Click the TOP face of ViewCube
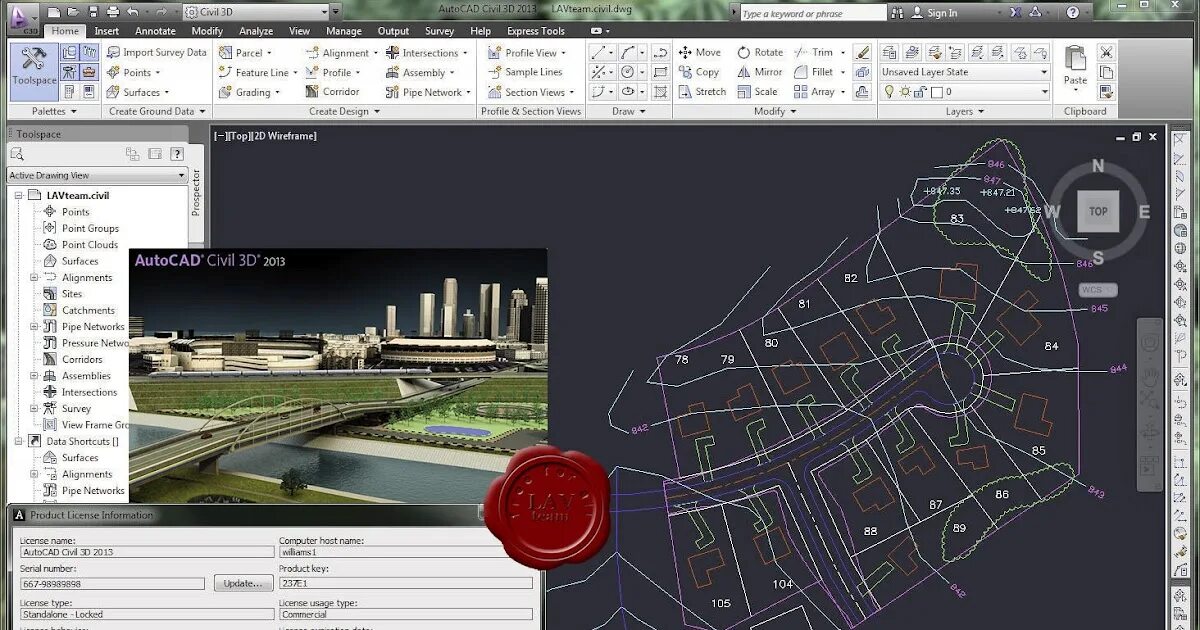1200x630 pixels. click(x=1098, y=211)
